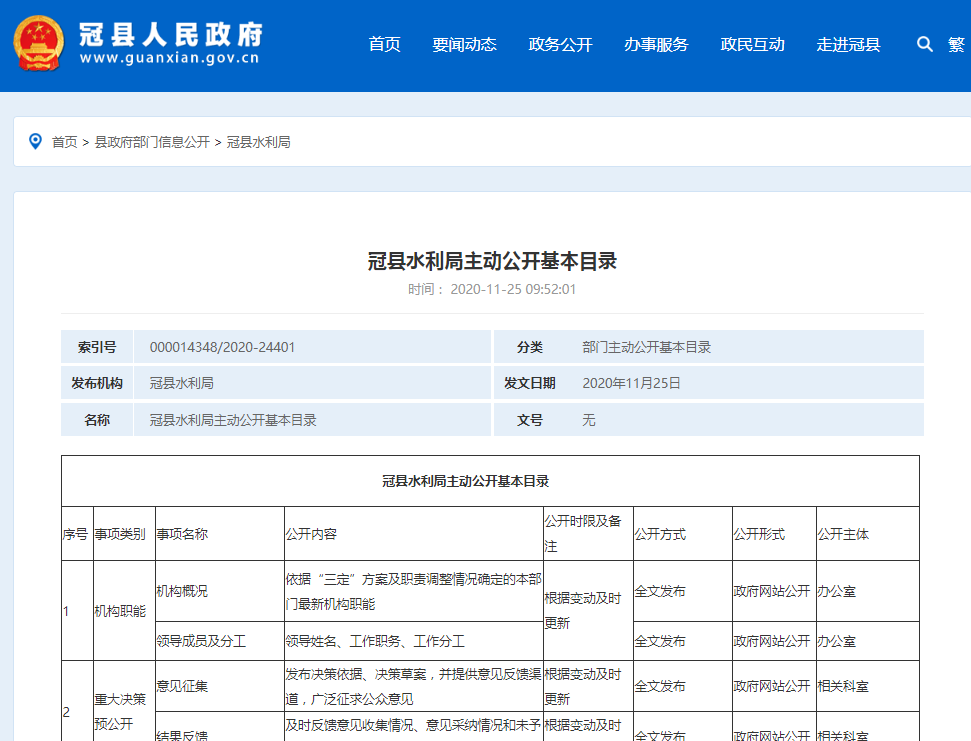
Task: Go to 要闻动态 menu item
Action: point(464,44)
